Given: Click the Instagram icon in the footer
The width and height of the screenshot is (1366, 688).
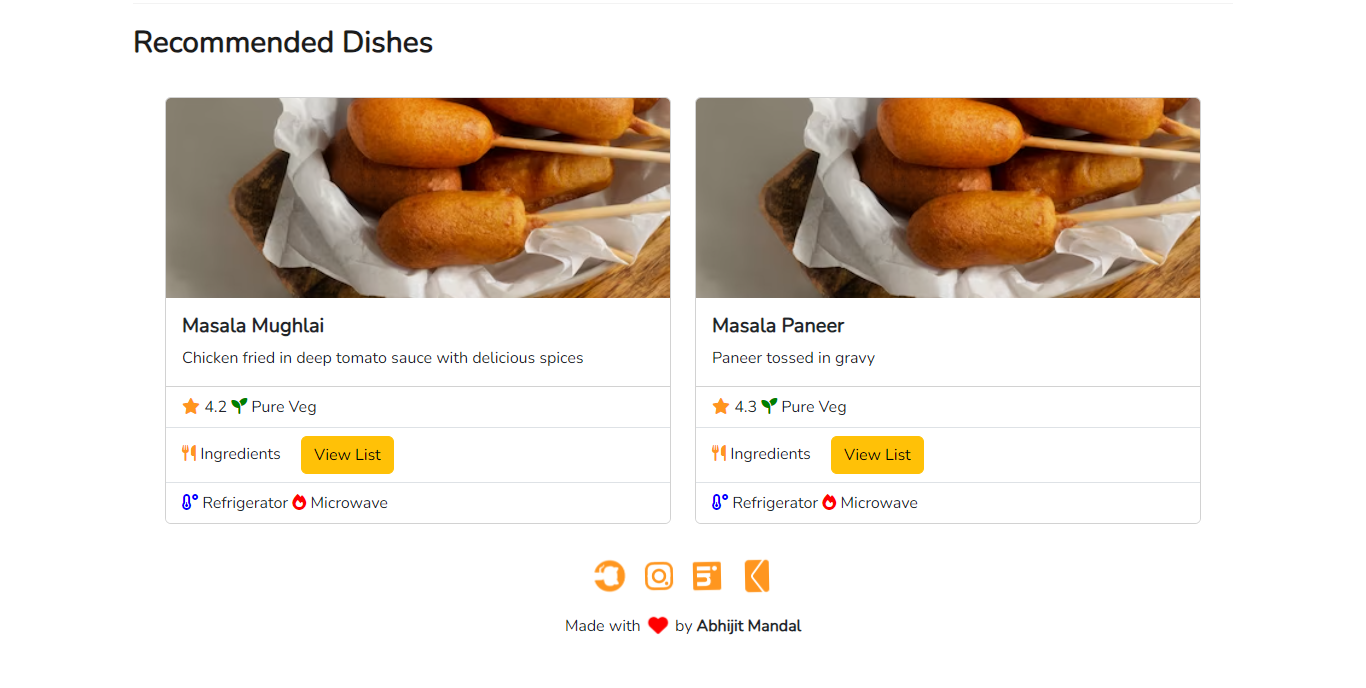Looking at the screenshot, I should (658, 576).
